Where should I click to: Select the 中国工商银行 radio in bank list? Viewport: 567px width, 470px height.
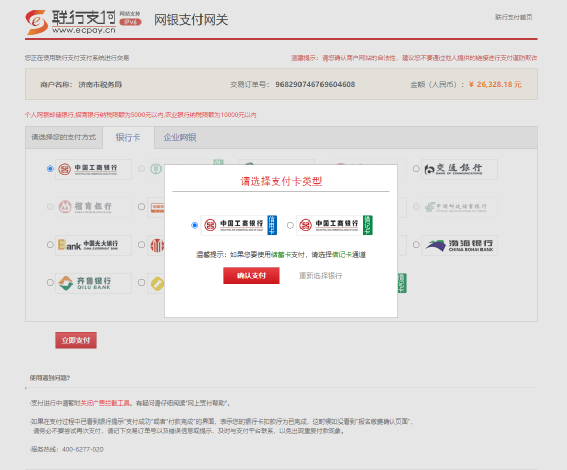point(50,169)
